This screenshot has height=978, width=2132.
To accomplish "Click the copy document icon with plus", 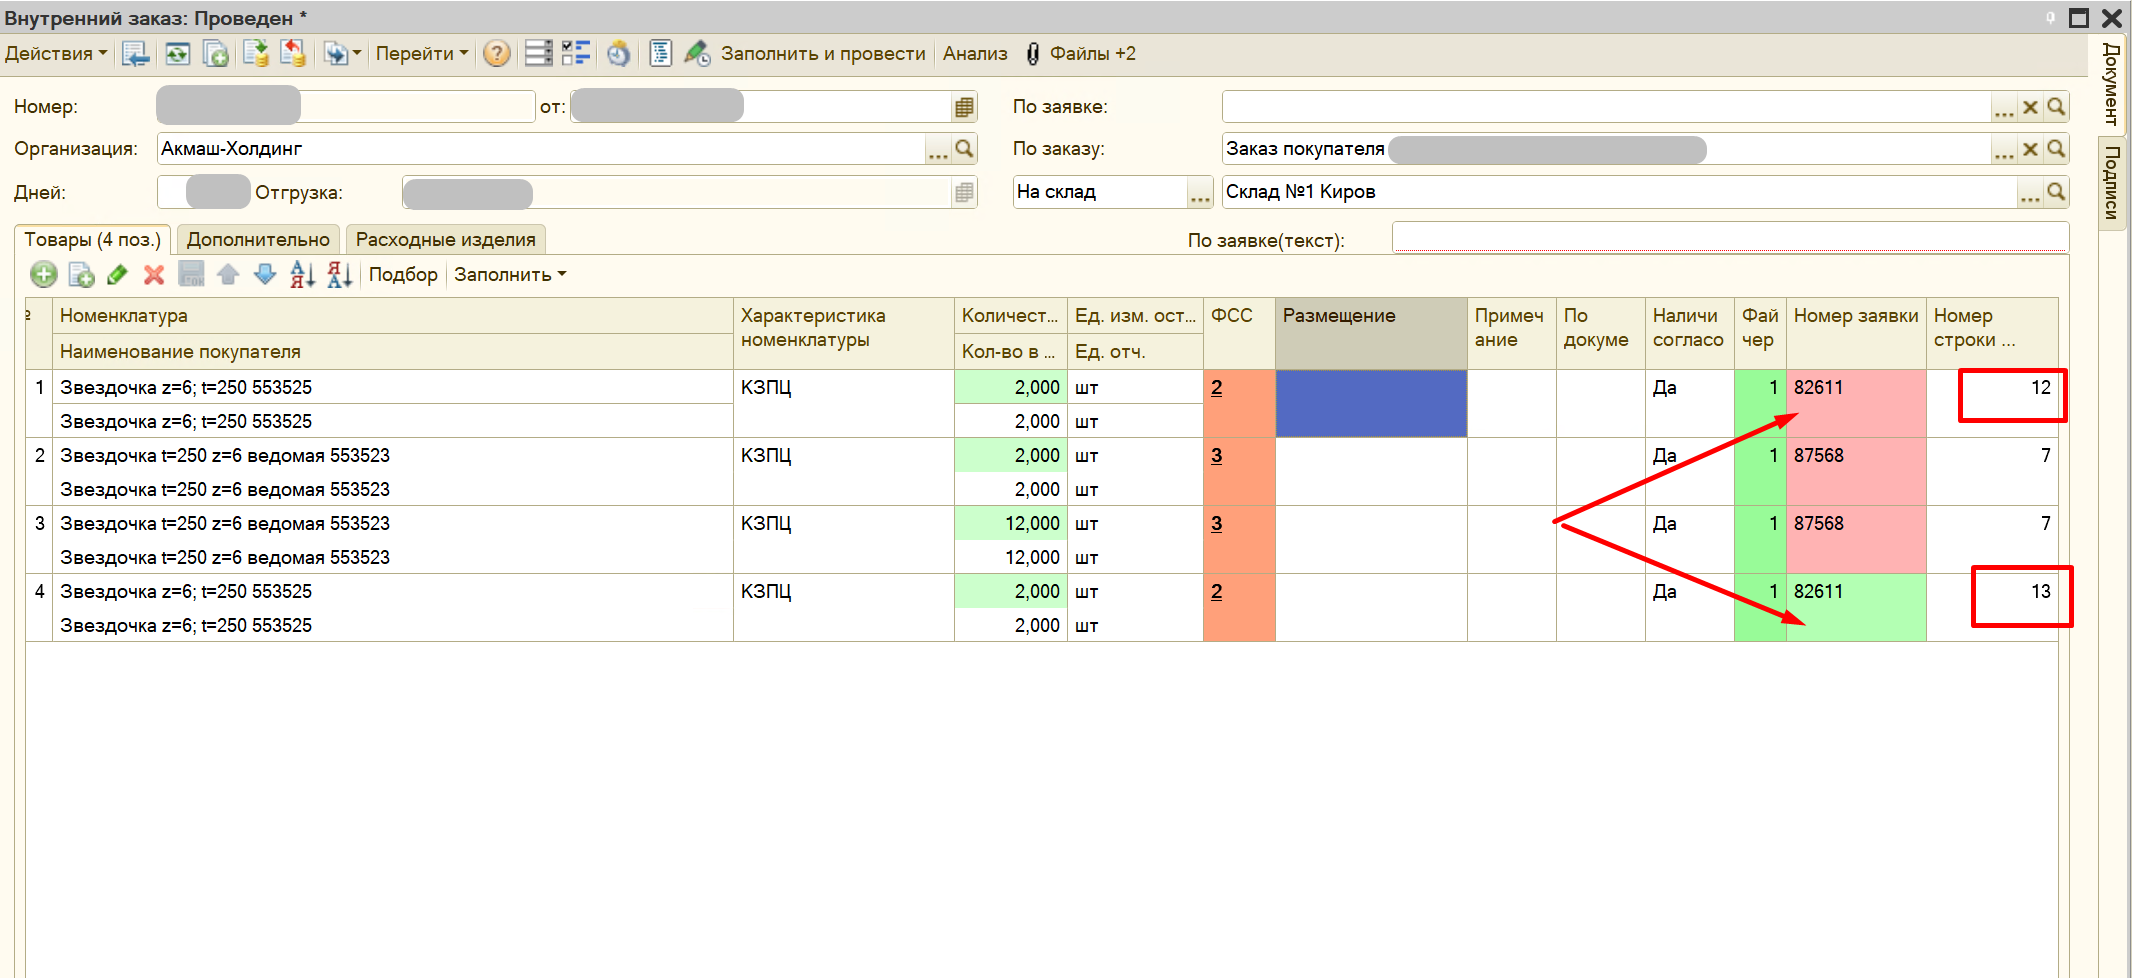I will pyautogui.click(x=216, y=54).
